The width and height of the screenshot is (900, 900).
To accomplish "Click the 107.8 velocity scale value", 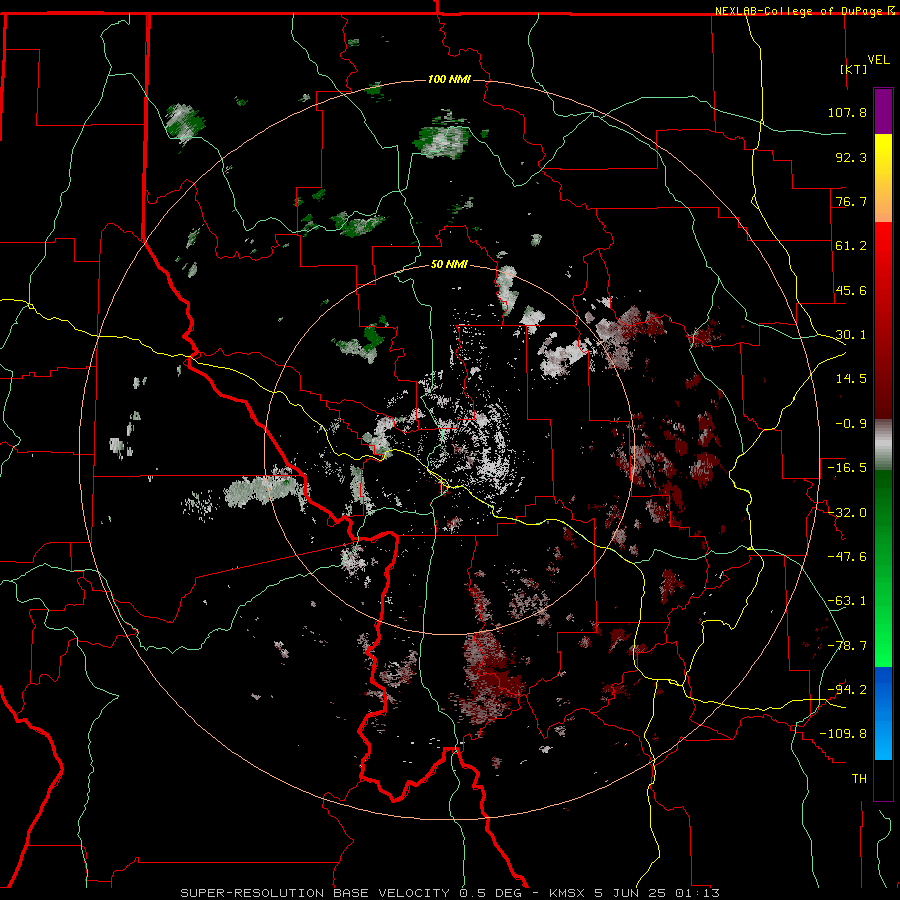I will (x=847, y=112).
